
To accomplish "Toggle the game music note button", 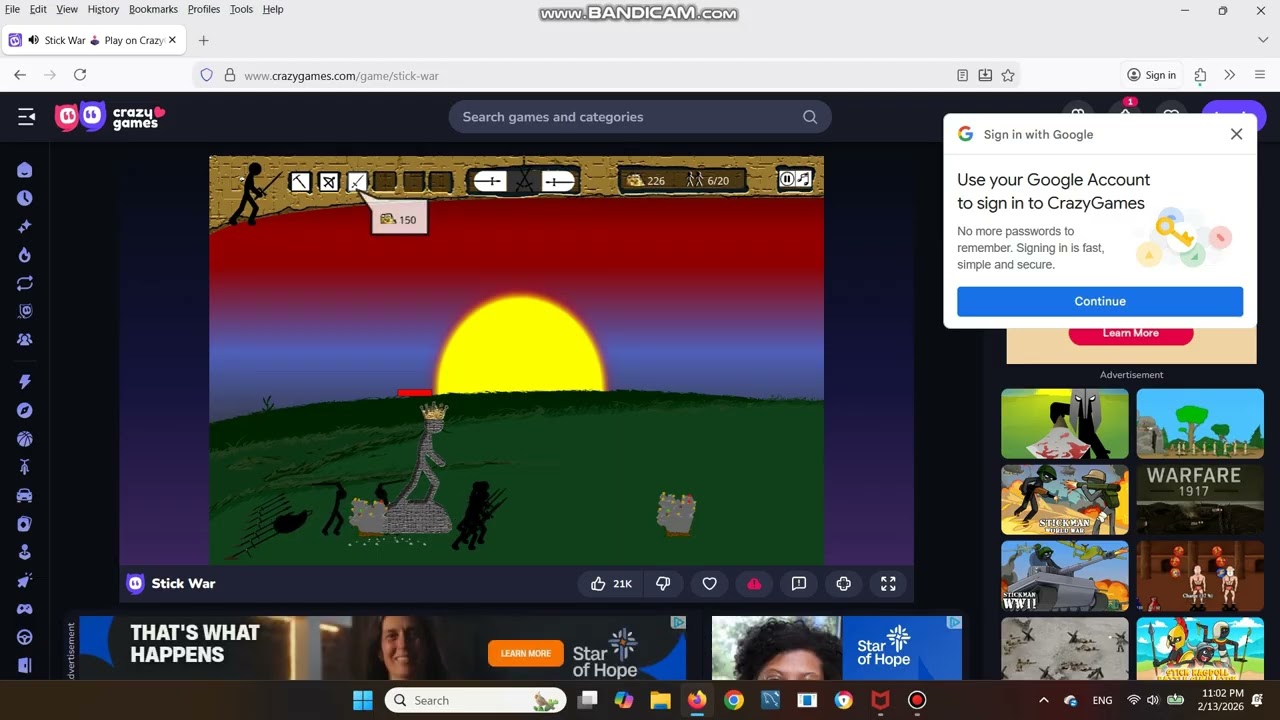I will pos(803,179).
